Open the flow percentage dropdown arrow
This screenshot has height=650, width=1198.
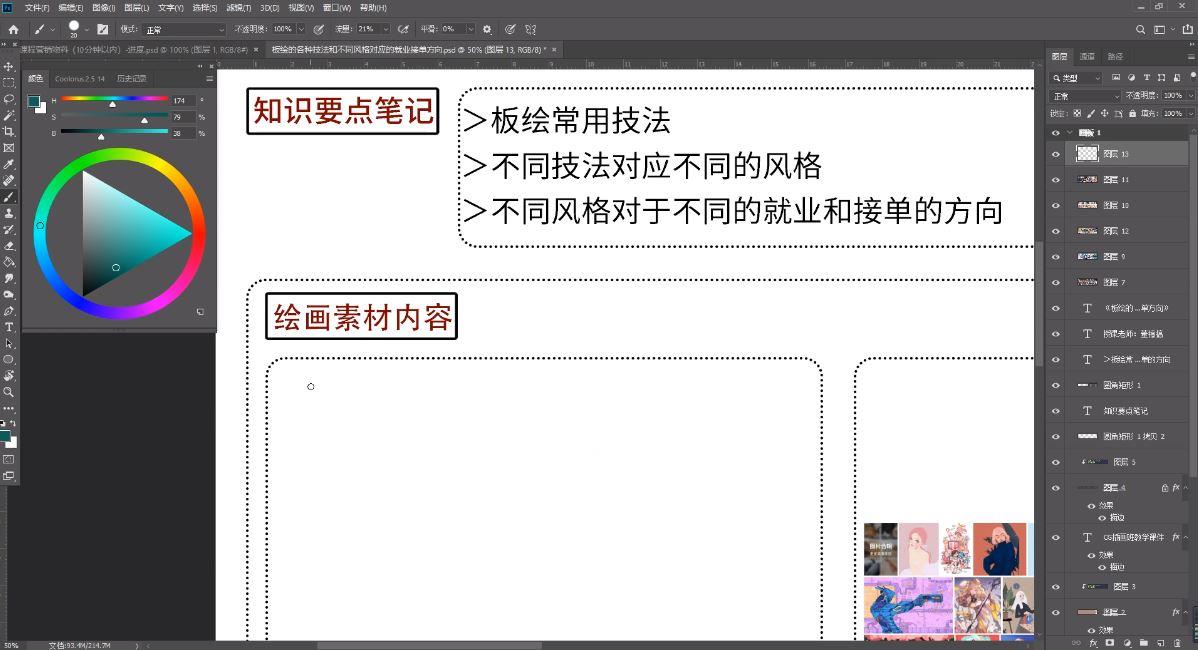point(386,29)
